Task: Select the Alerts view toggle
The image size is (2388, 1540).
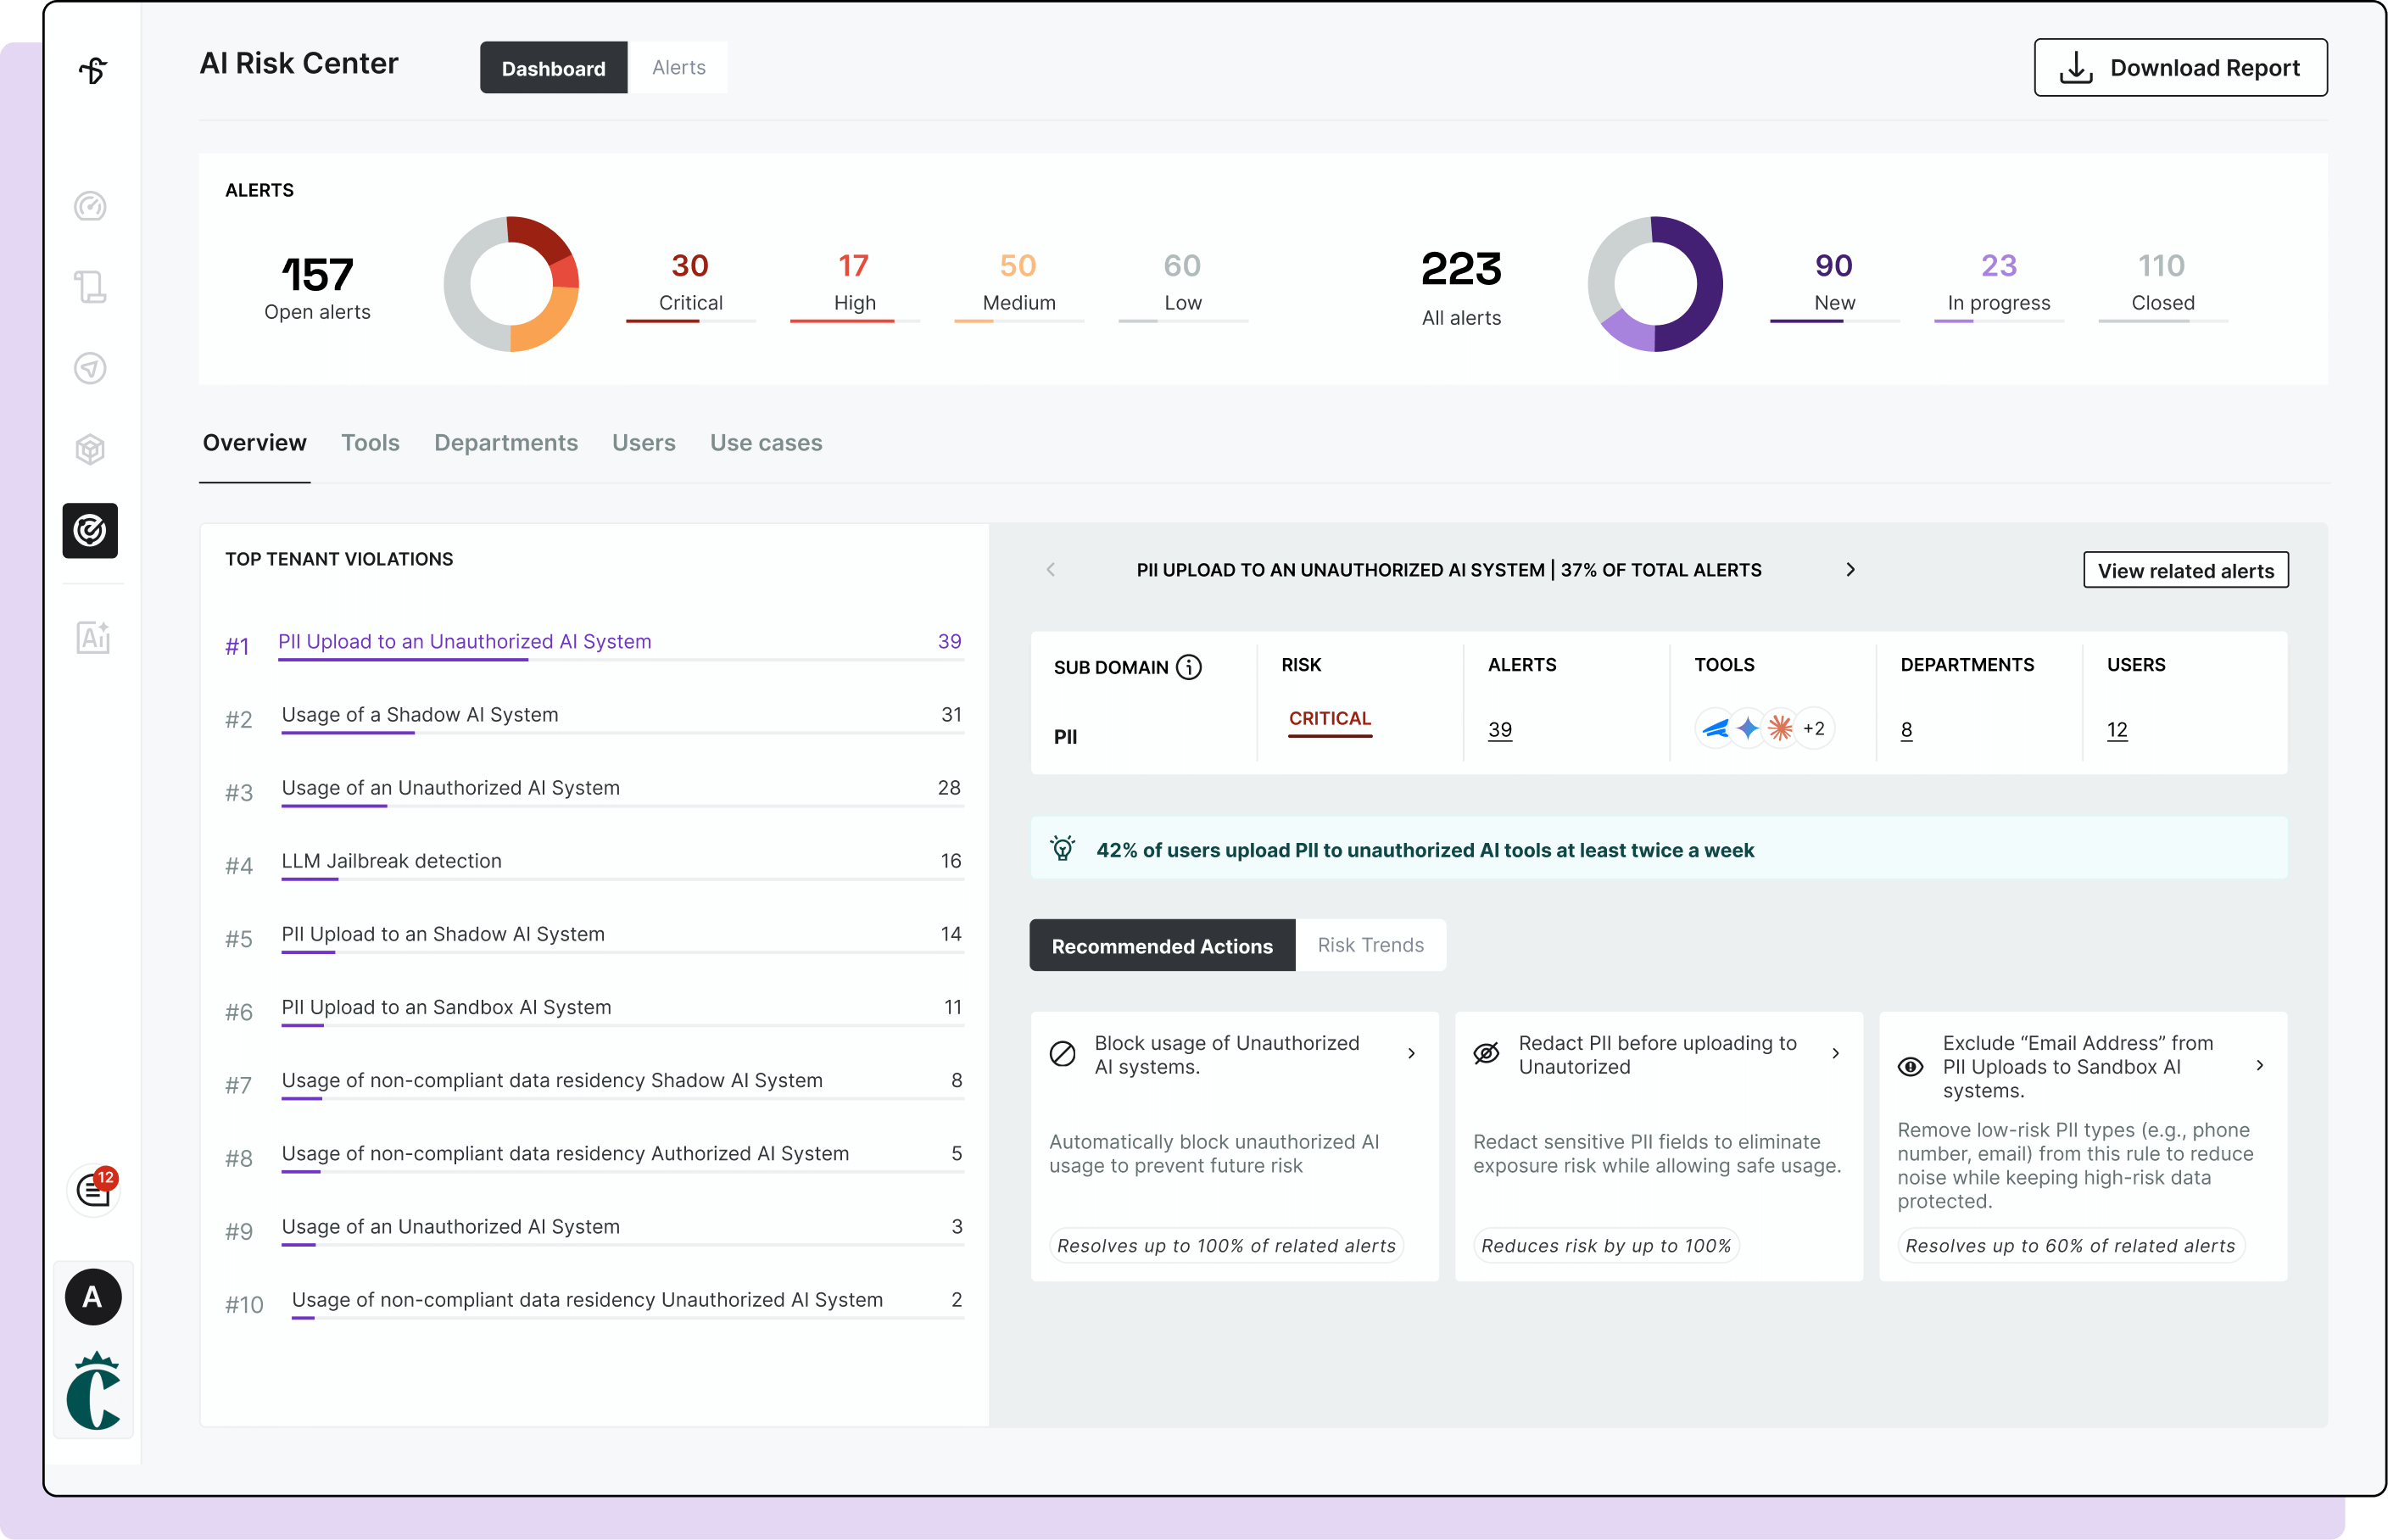Action: (678, 68)
